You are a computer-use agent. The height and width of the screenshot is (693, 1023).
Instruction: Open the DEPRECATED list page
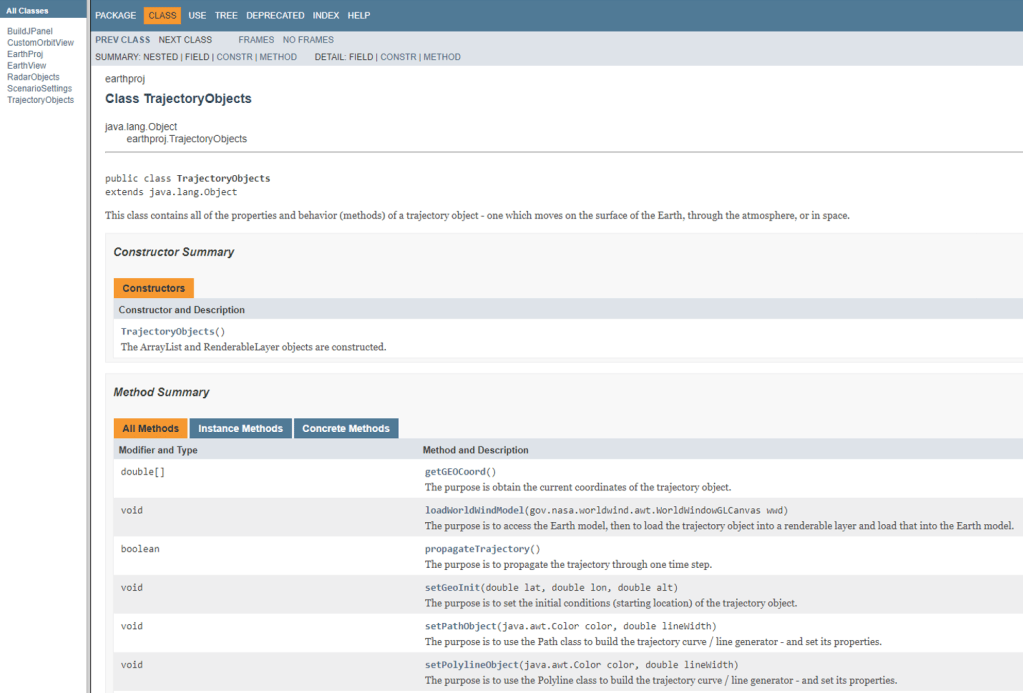275,16
